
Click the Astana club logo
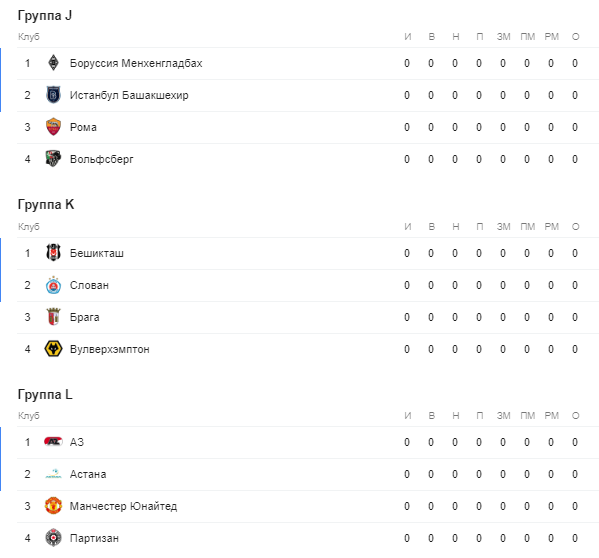tap(53, 474)
